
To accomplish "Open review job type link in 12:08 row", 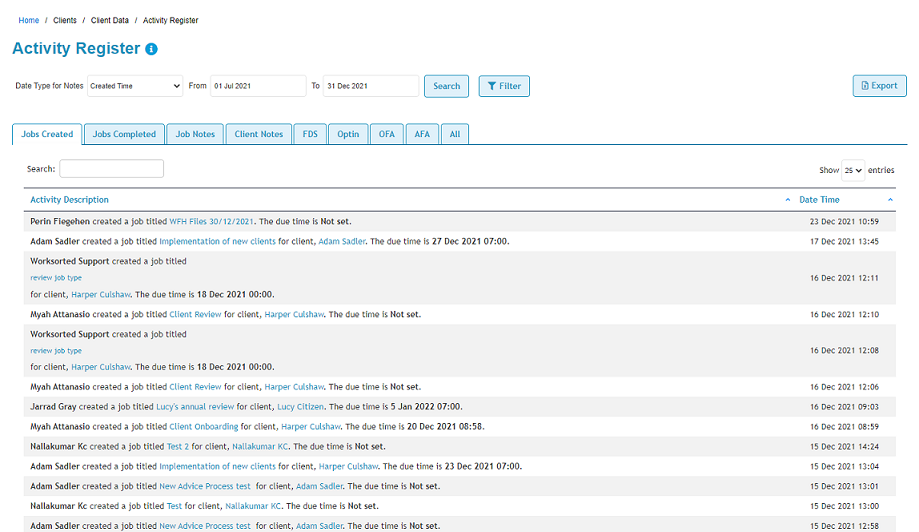I will pyautogui.click(x=56, y=350).
